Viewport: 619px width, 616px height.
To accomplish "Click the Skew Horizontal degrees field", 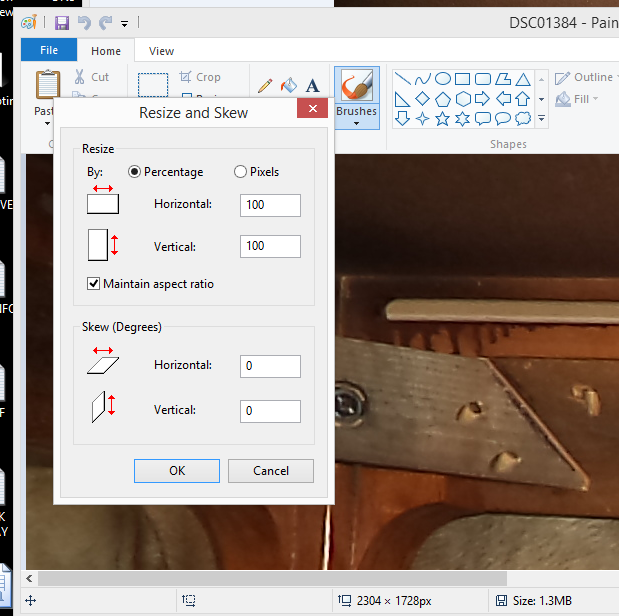I will 270,366.
